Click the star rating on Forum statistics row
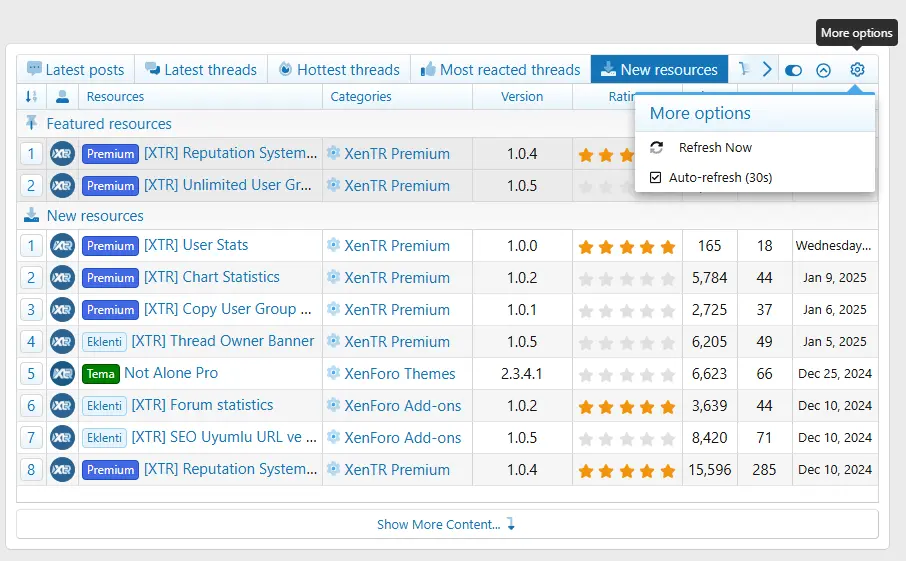 (627, 407)
